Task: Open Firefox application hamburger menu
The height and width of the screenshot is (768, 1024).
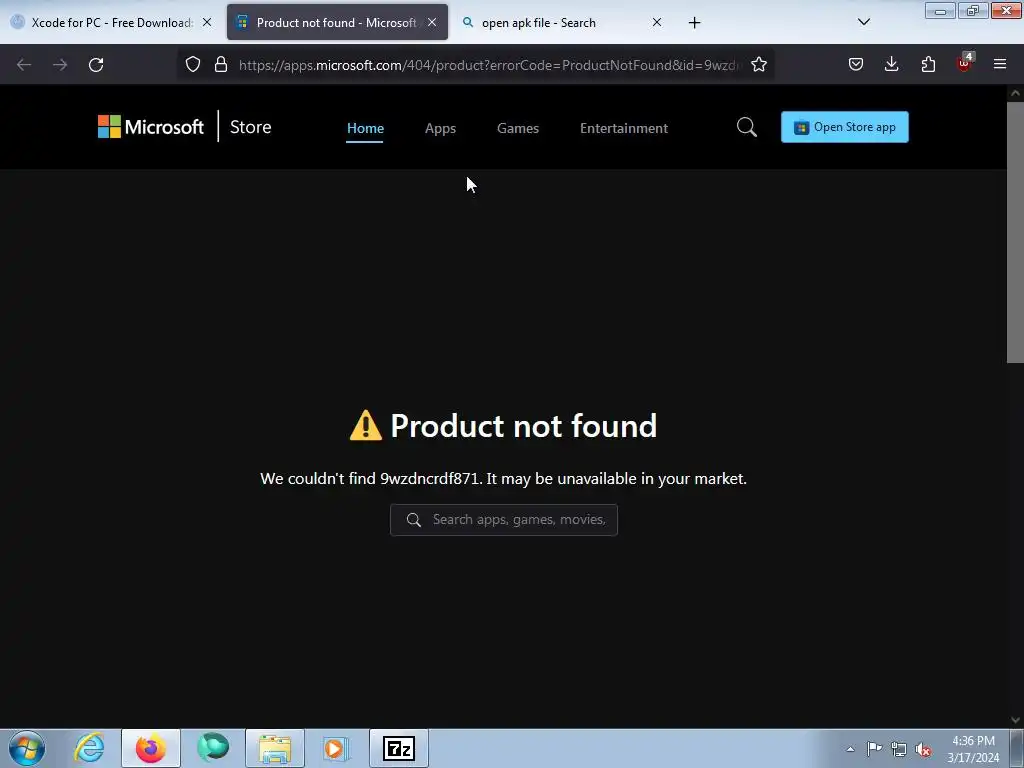Action: (x=1000, y=65)
